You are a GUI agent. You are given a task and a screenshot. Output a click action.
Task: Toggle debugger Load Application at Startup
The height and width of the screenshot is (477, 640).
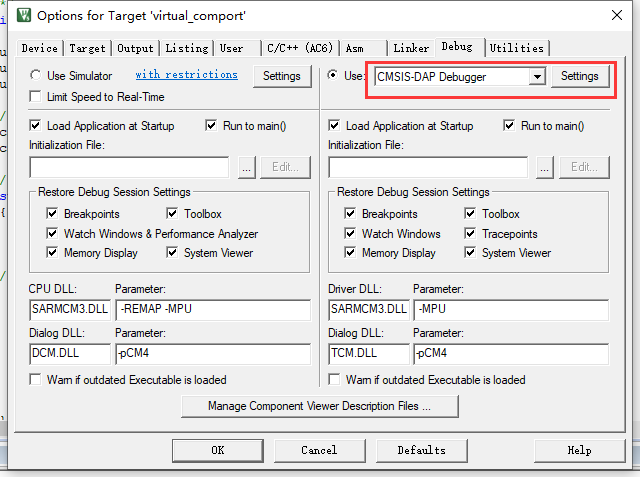coord(334,126)
